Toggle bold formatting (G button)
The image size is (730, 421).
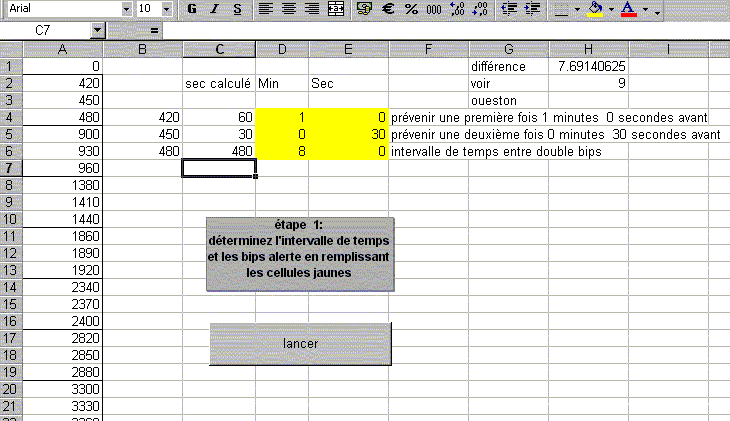pos(192,8)
